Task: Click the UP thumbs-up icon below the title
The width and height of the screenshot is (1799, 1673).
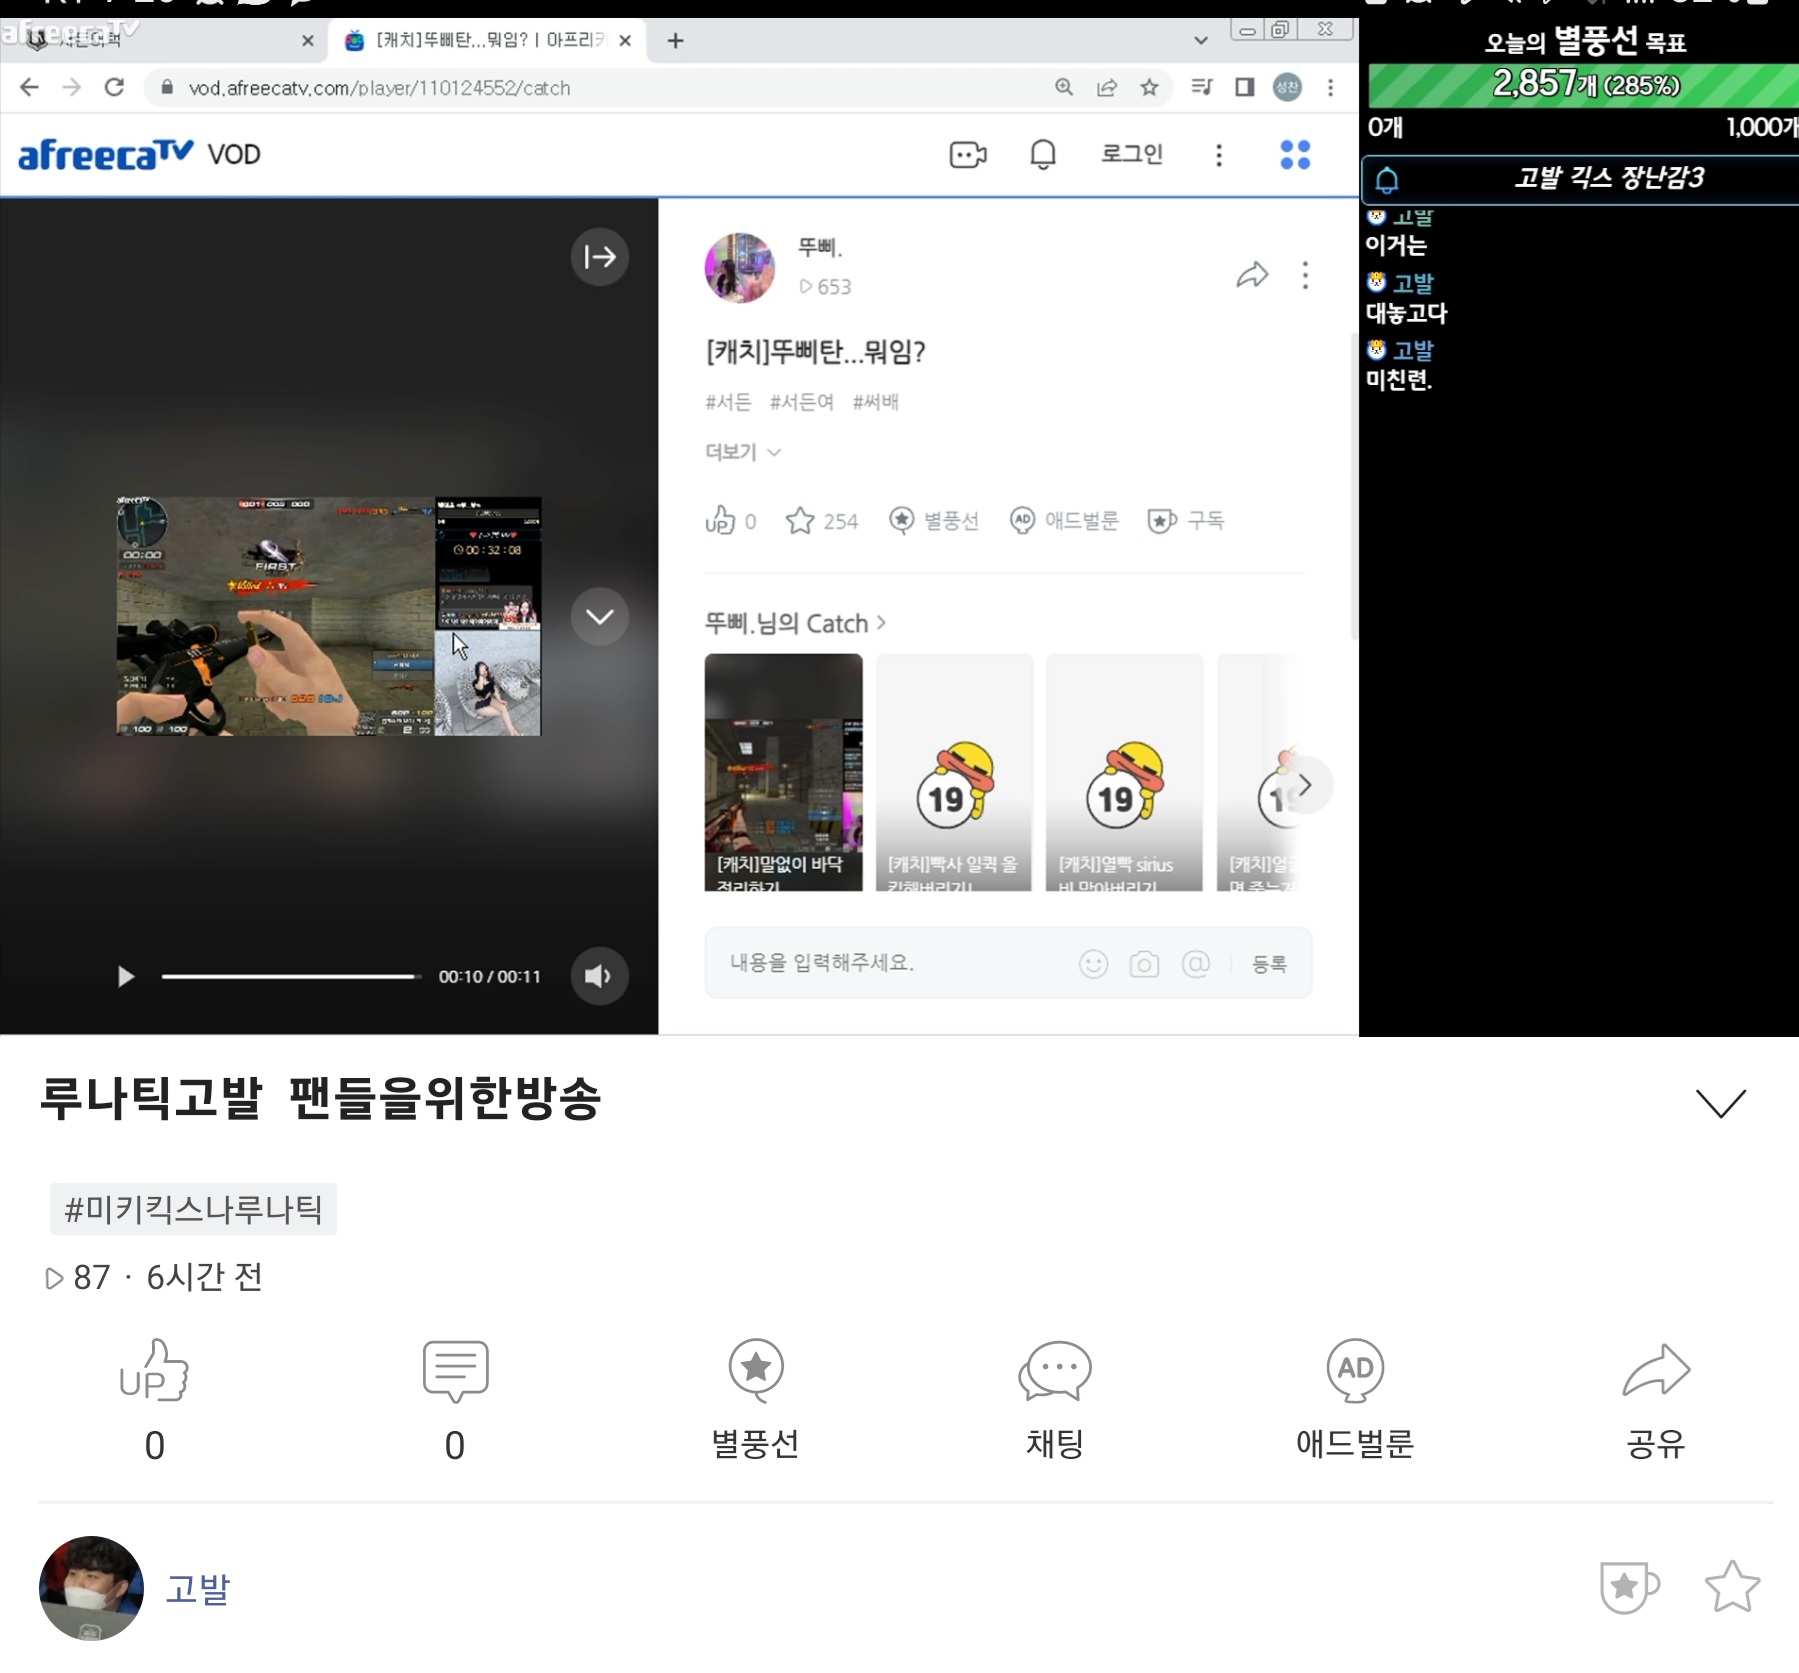Action: [154, 1371]
